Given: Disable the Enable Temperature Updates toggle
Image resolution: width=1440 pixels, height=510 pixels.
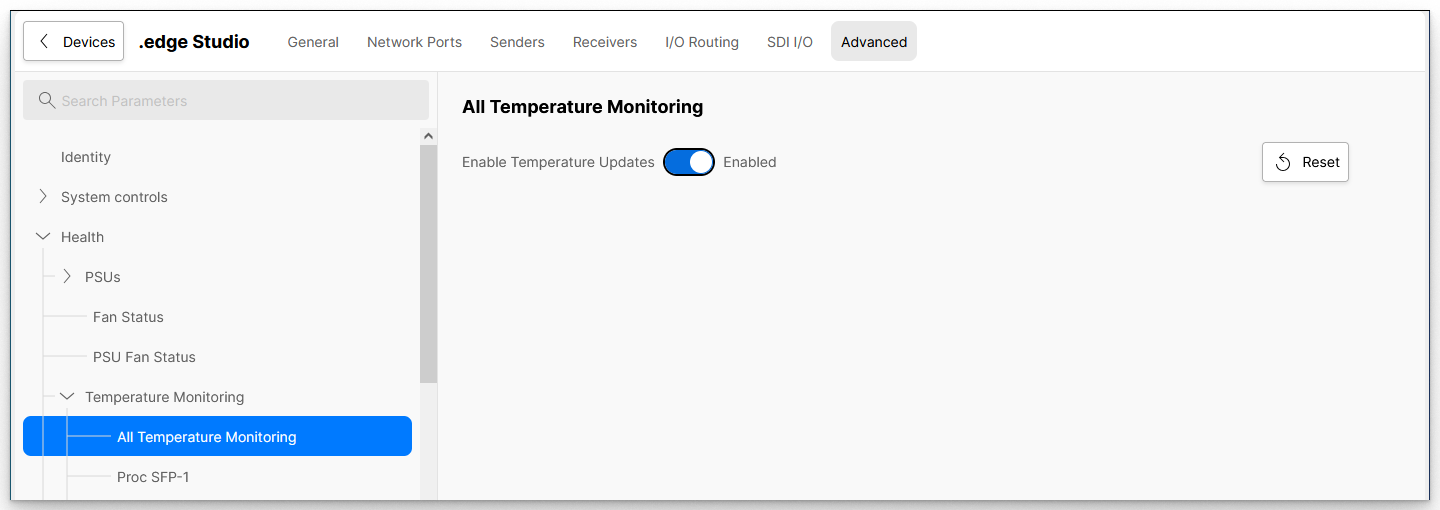Looking at the screenshot, I should pyautogui.click(x=689, y=162).
